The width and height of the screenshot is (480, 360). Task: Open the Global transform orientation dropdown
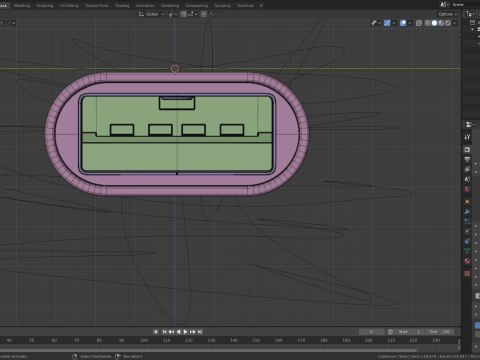pyautogui.click(x=152, y=14)
